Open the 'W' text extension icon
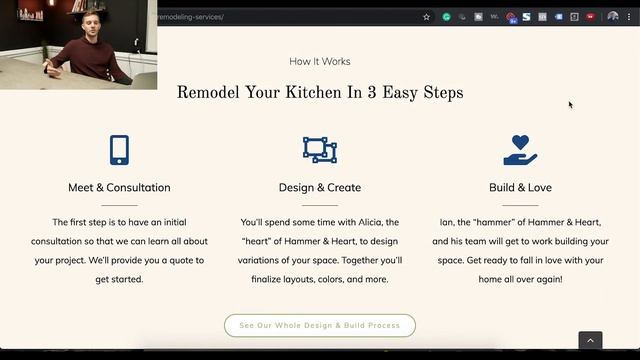The width and height of the screenshot is (640, 360). [x=494, y=17]
